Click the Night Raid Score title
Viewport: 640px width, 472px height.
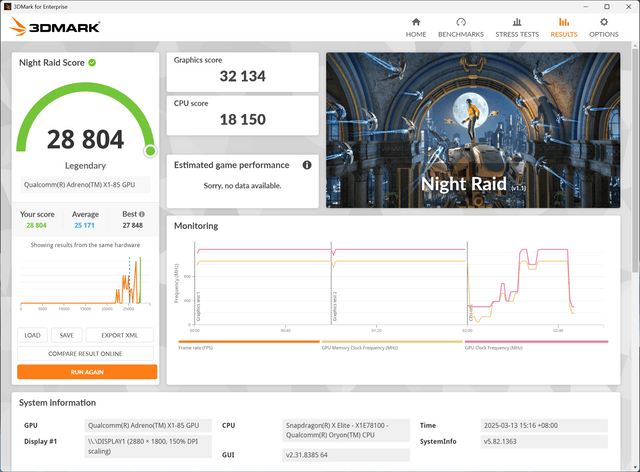[x=52, y=62]
